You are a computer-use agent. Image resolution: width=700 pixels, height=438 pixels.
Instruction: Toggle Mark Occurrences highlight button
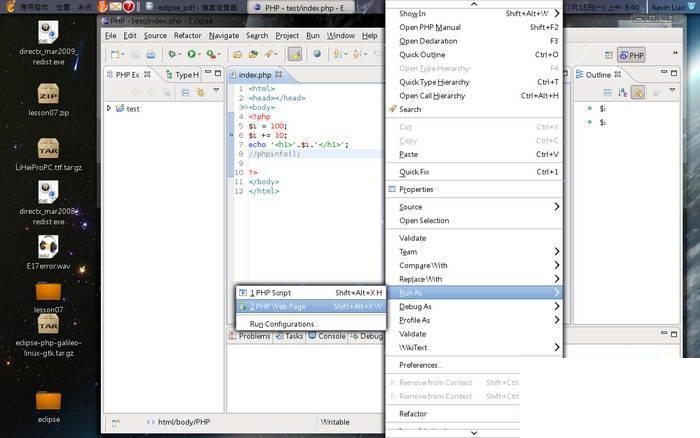(295, 54)
